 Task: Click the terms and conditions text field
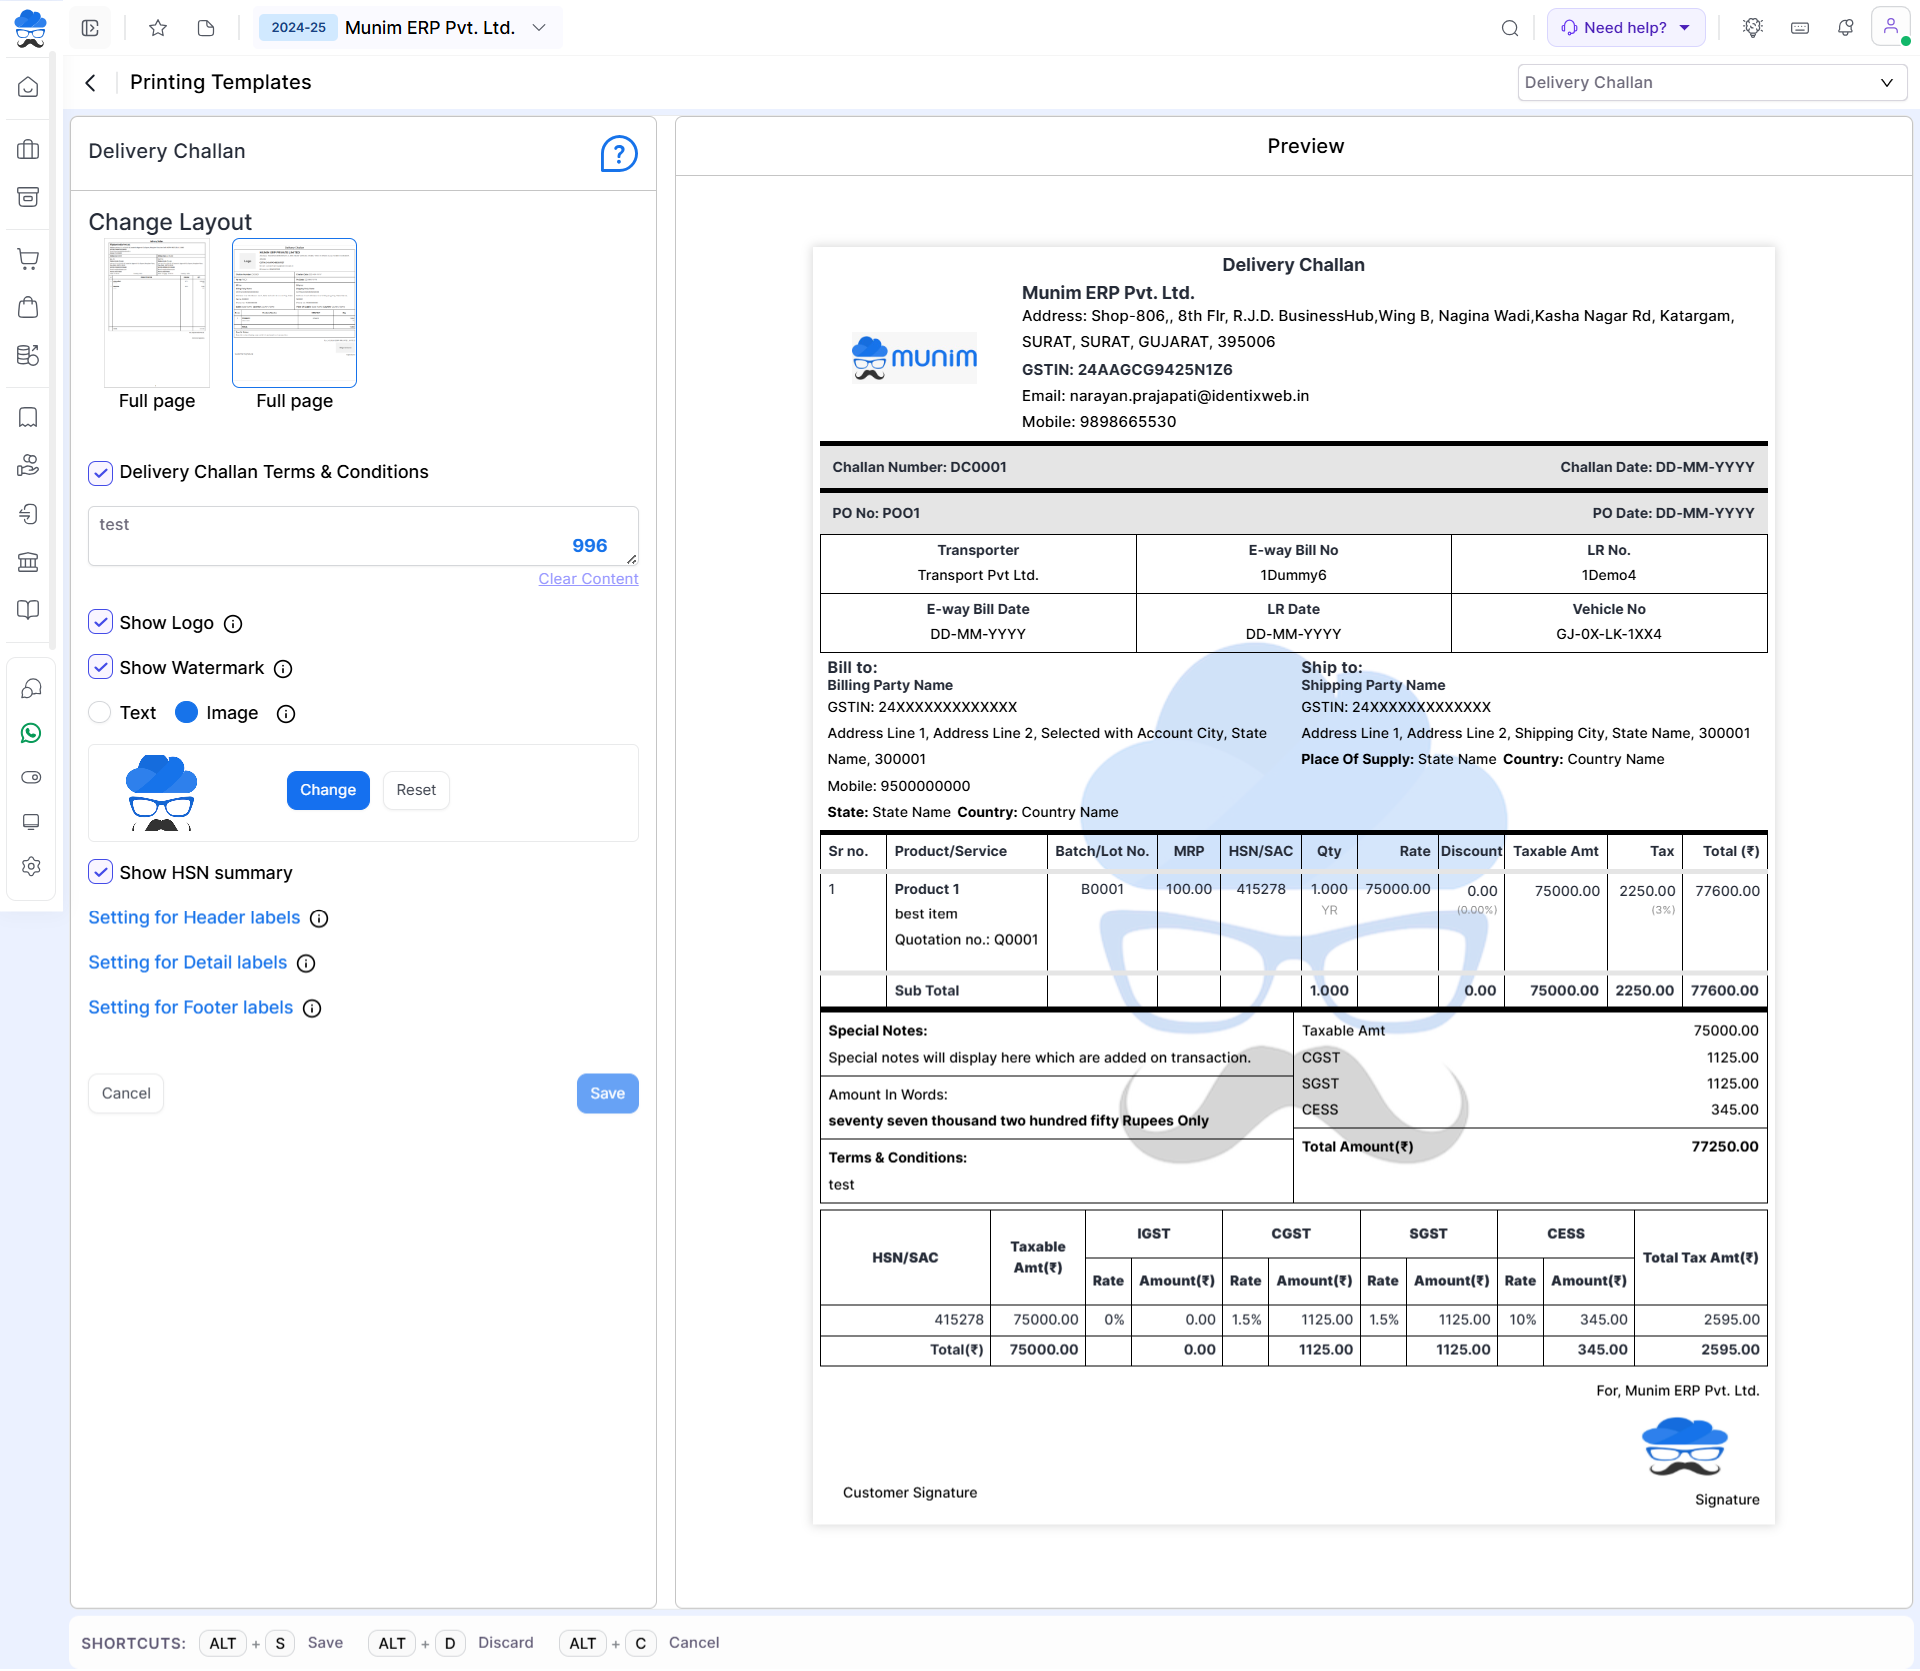click(x=363, y=536)
